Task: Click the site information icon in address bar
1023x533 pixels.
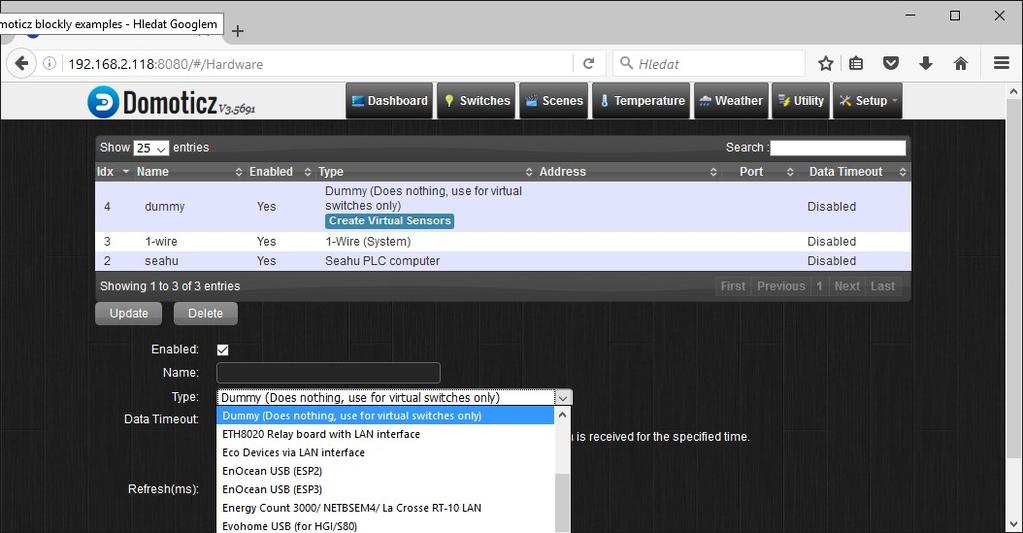Action: click(x=49, y=64)
